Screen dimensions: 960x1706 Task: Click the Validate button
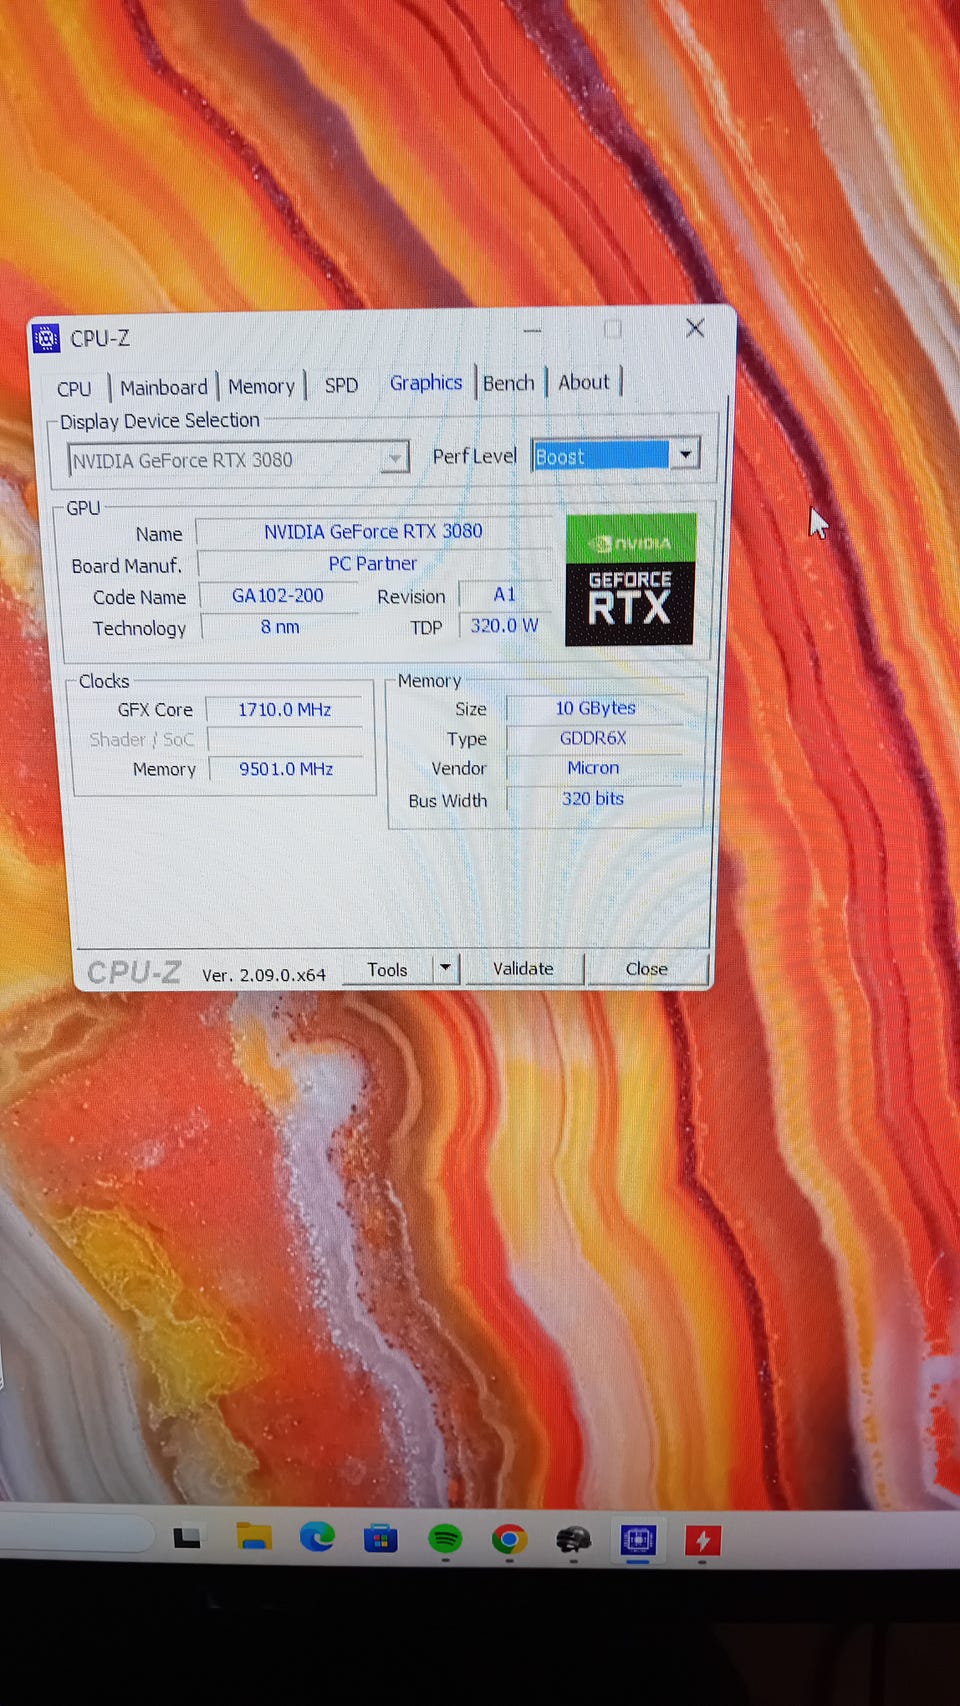coord(523,968)
